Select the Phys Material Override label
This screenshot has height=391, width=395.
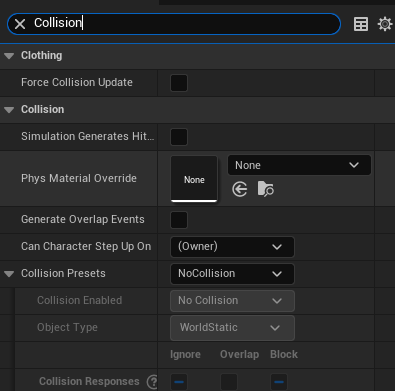click(79, 178)
